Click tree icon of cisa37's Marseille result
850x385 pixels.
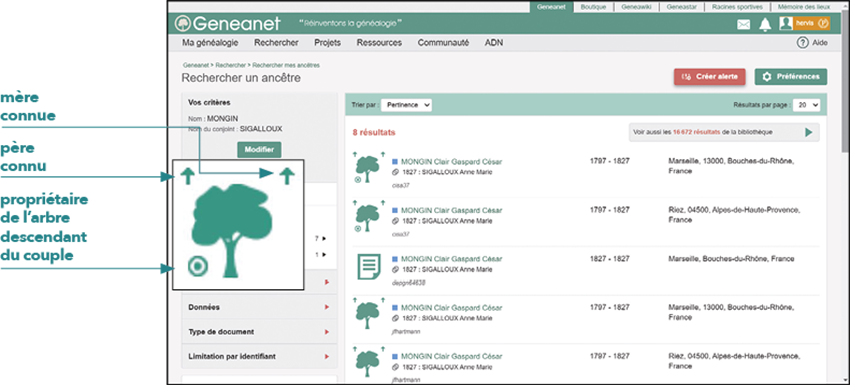(x=368, y=169)
